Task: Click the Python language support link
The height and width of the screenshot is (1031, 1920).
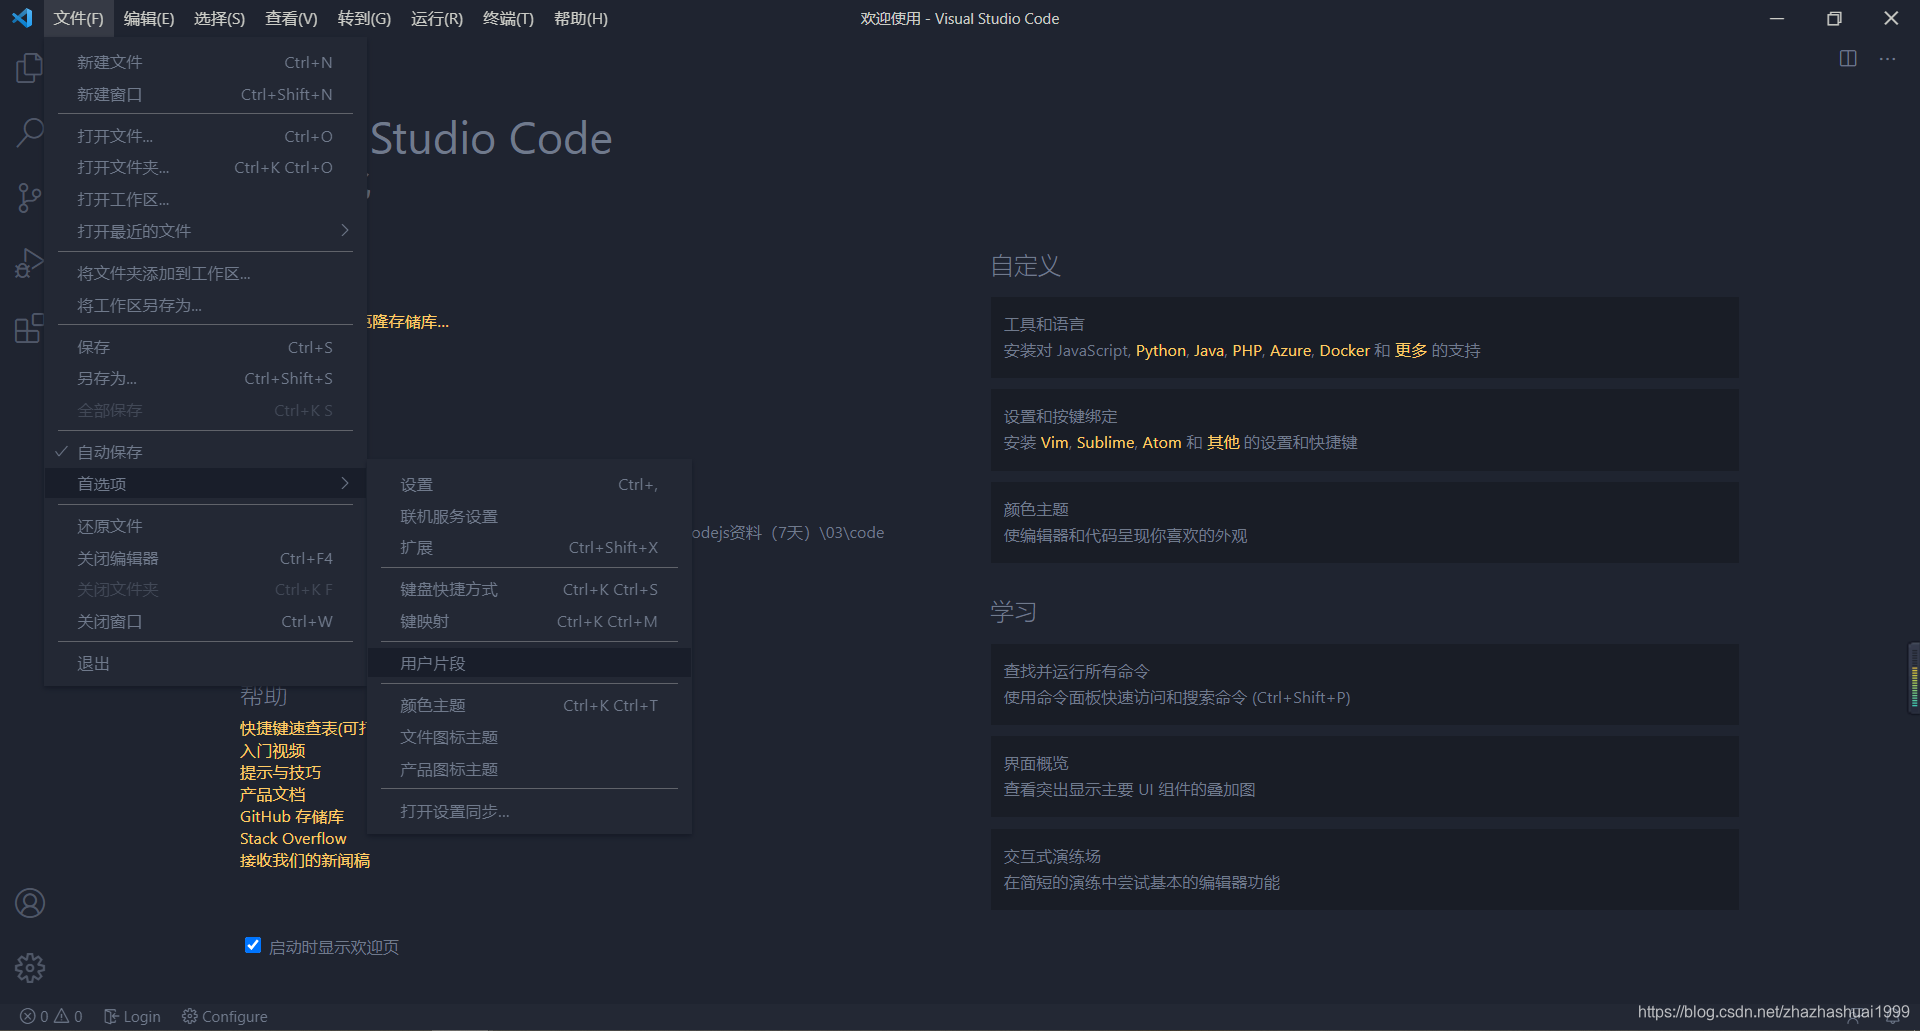Action: tap(1160, 350)
